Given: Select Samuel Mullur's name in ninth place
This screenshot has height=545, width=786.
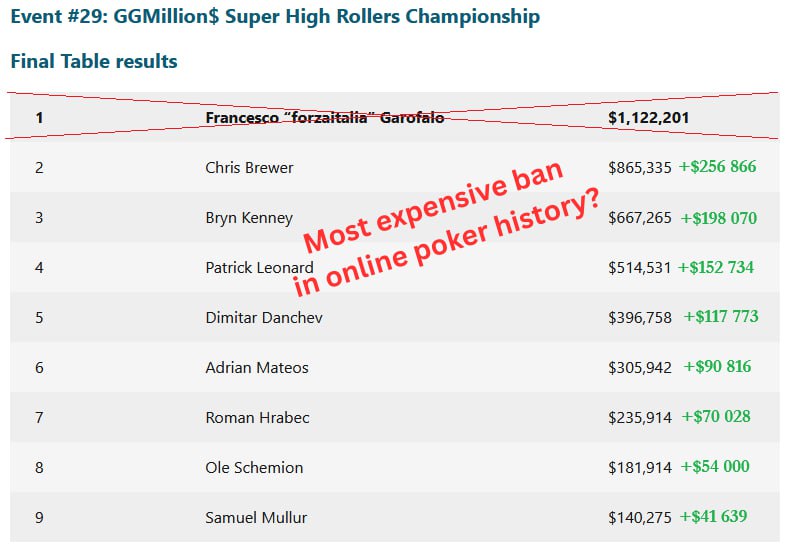Looking at the screenshot, I should point(256,518).
